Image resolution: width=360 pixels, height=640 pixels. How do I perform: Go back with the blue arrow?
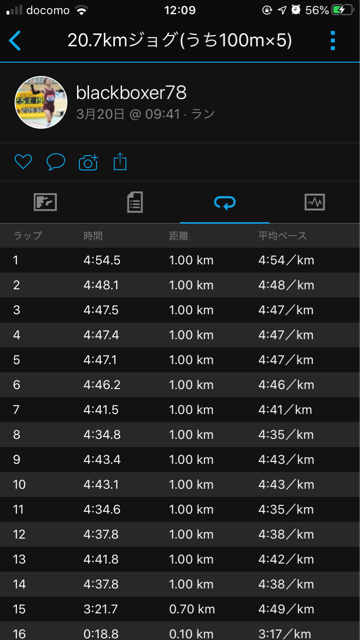pos(15,41)
